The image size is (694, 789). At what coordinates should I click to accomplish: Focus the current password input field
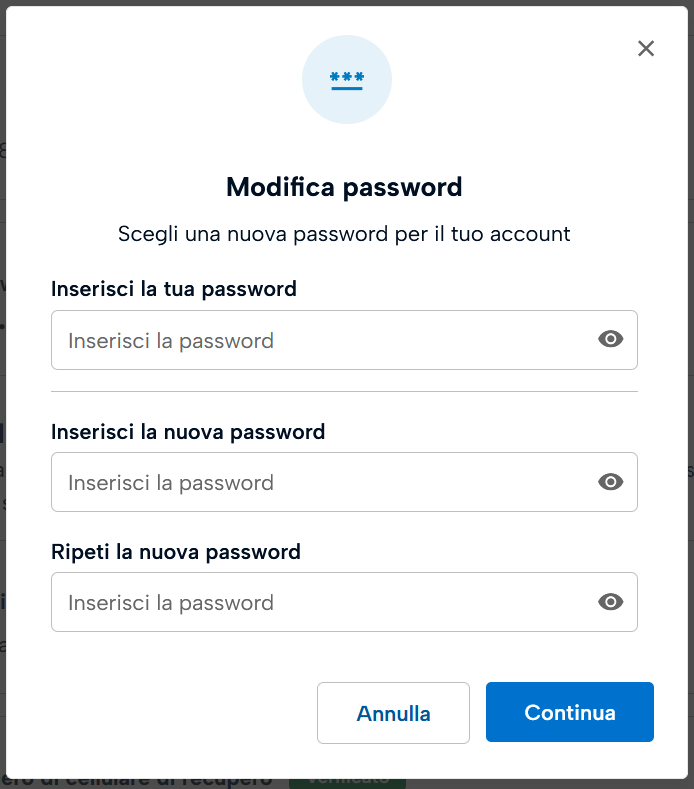320,340
